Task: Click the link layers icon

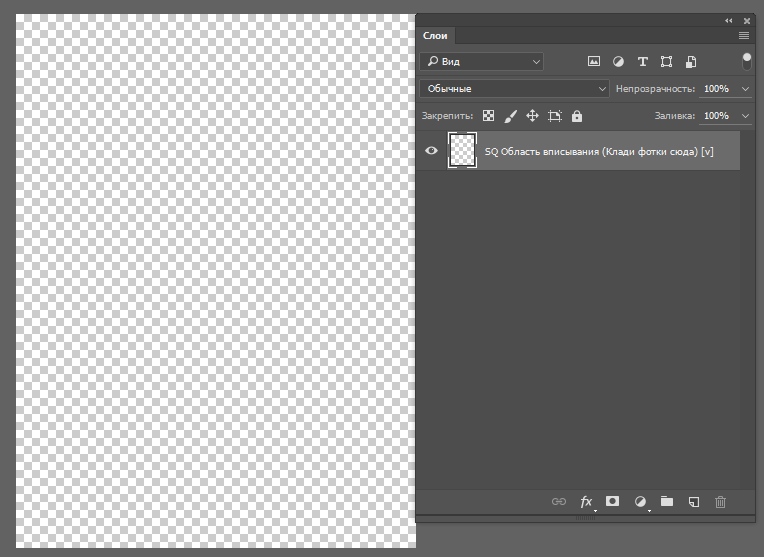Action: click(x=559, y=501)
